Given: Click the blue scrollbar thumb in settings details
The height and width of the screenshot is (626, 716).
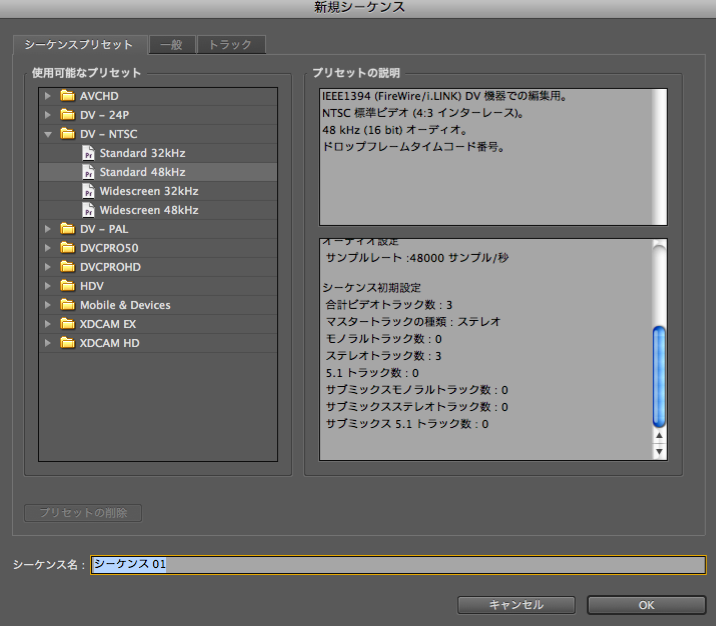Looking at the screenshot, I should (659, 376).
